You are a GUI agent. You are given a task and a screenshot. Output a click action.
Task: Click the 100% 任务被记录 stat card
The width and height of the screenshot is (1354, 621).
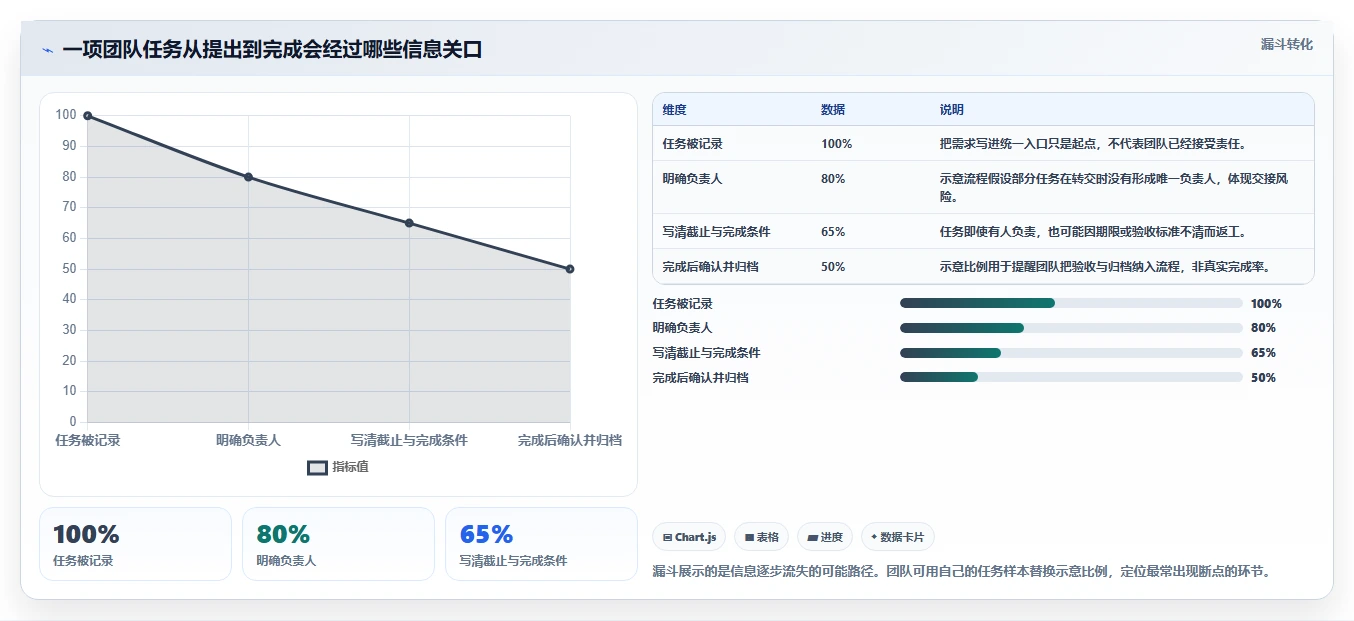point(135,544)
